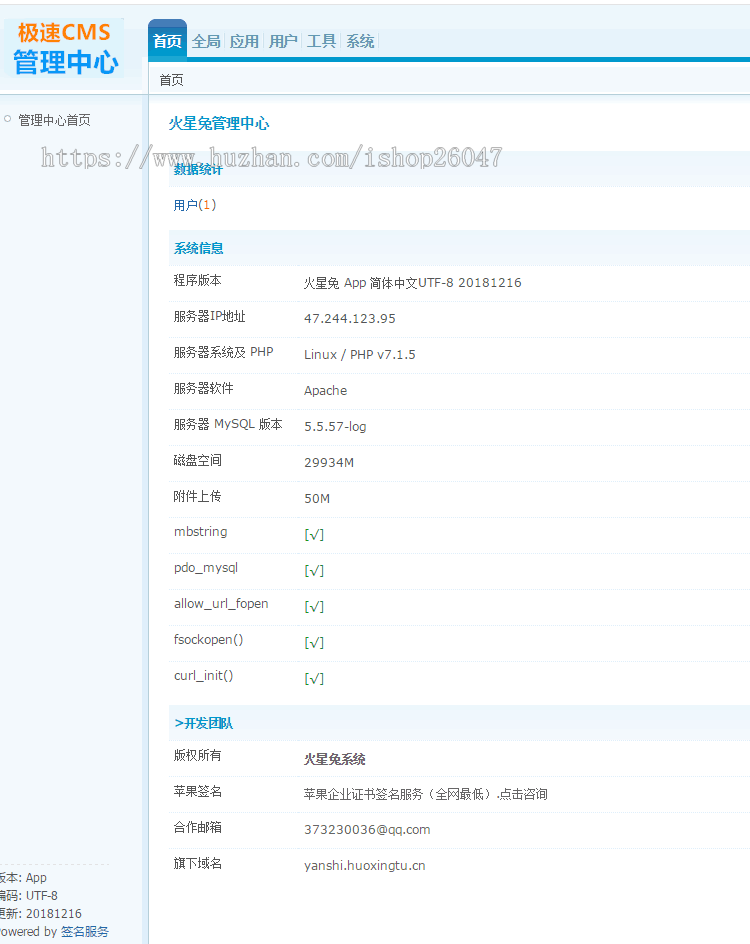Viewport: 750px width, 944px height.
Task: Open the 用户 tab in top navigation
Action: click(x=283, y=42)
